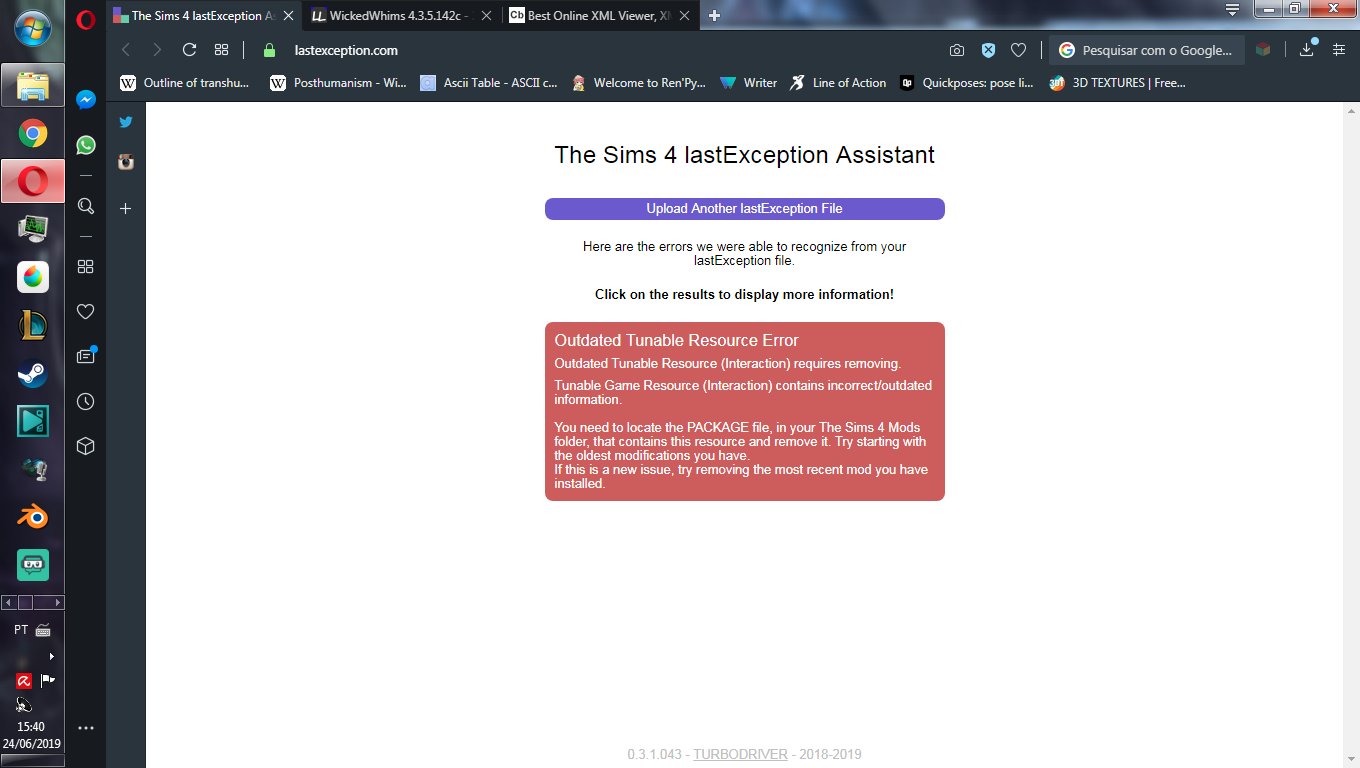The image size is (1360, 768).
Task: Open the Windows Start orb
Action: pos(32,29)
